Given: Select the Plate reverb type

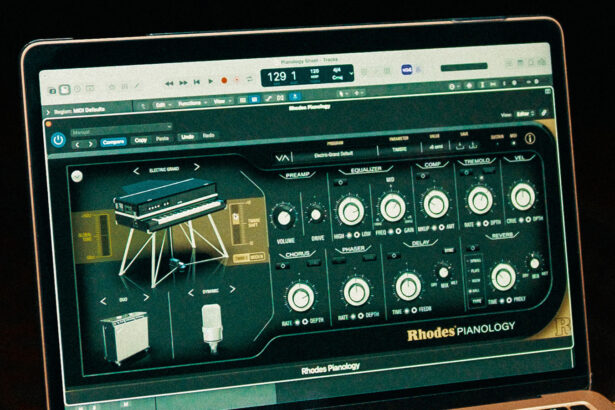Looking at the screenshot, I should [x=474, y=271].
